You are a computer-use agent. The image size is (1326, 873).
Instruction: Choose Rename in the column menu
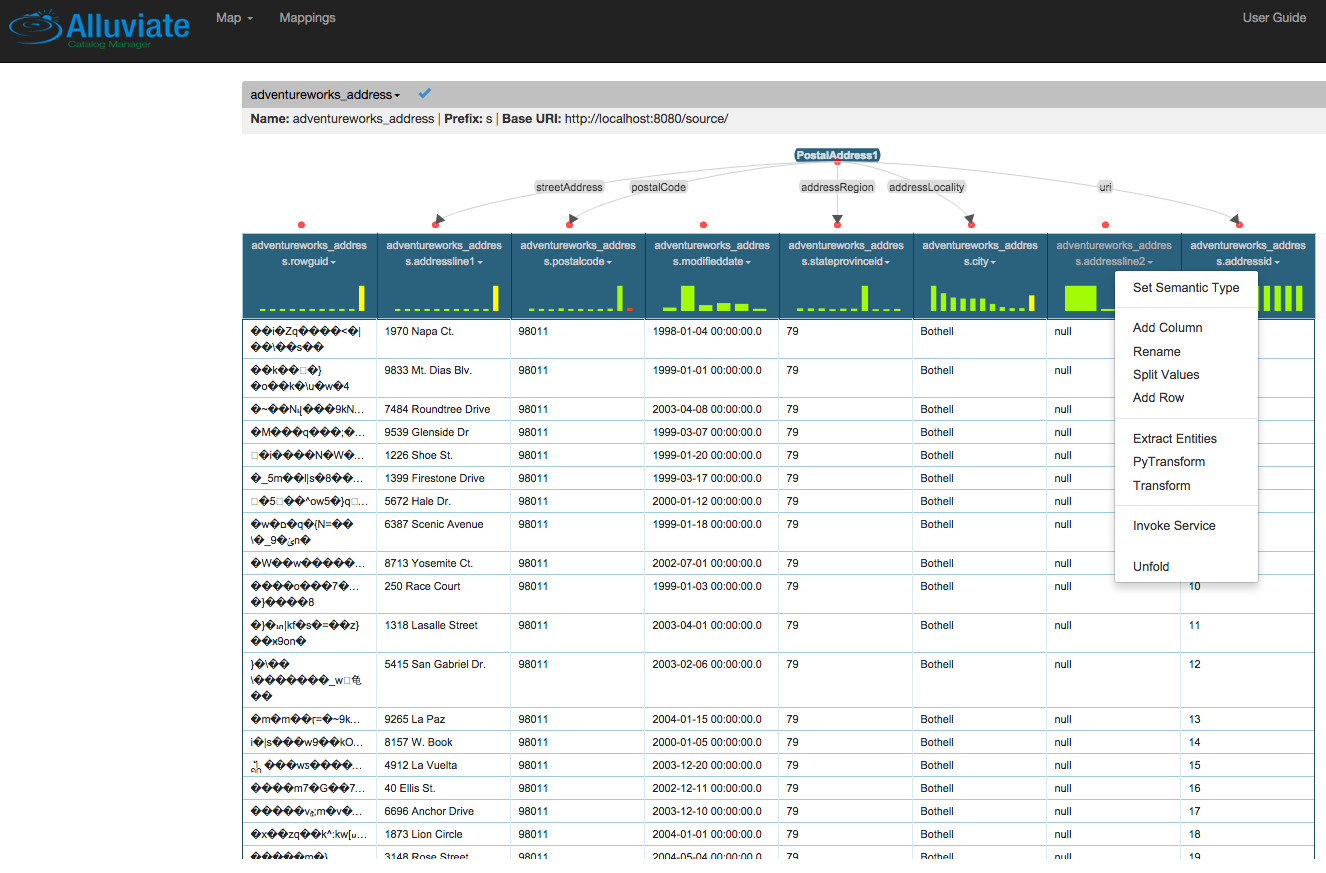(x=1186, y=352)
